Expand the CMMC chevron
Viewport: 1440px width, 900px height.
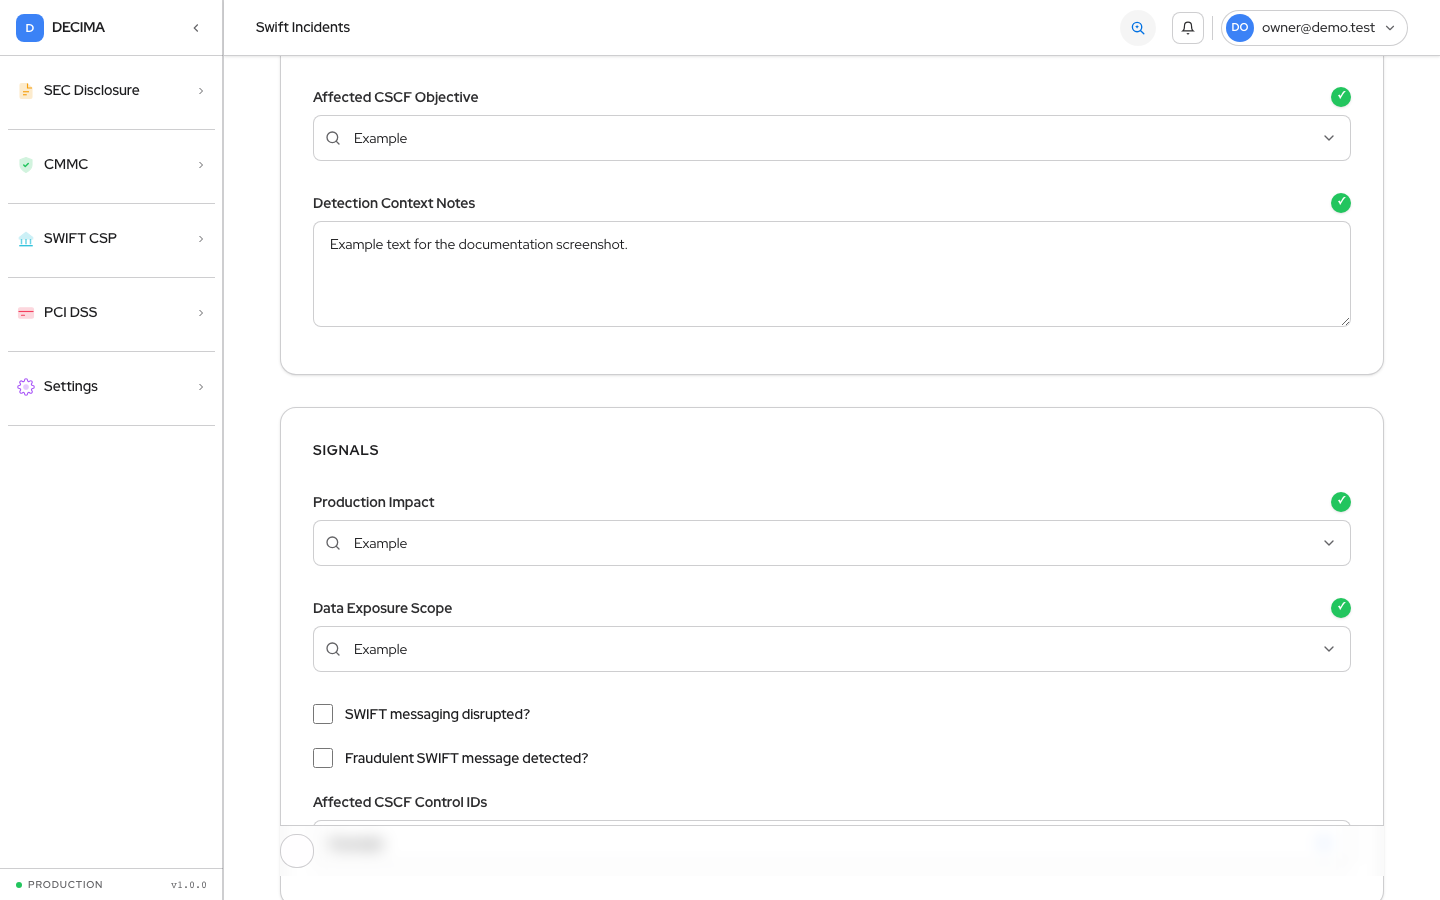(201, 165)
